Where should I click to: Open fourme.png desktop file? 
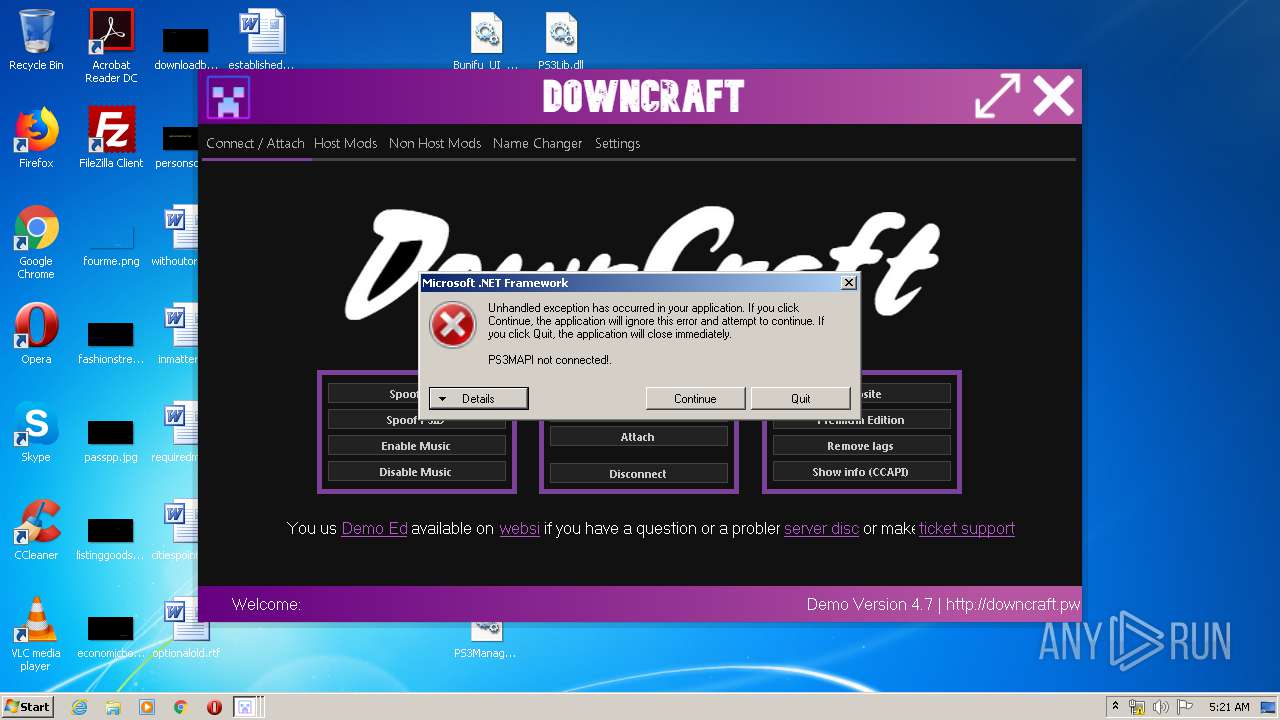point(111,245)
